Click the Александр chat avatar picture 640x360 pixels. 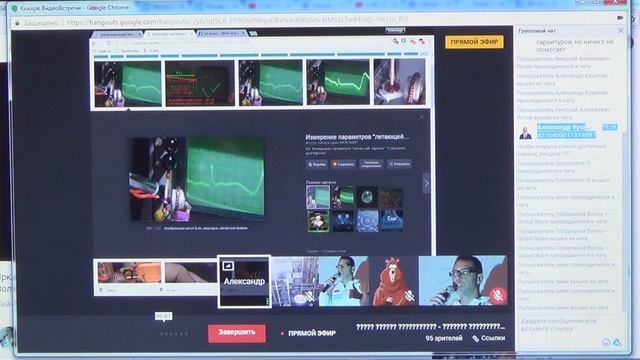[x=525, y=132]
